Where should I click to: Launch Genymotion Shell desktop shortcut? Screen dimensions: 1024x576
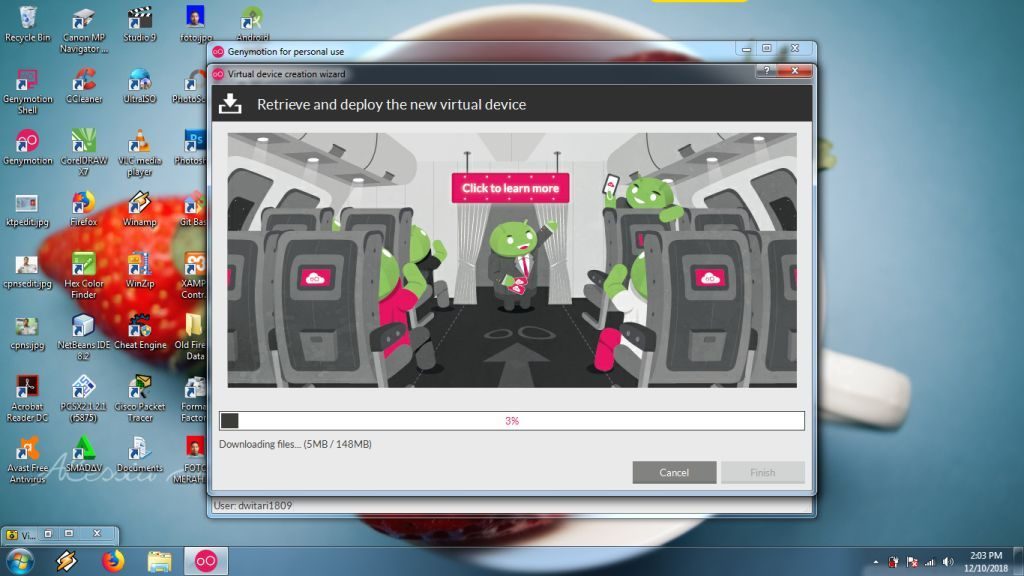[x=27, y=91]
